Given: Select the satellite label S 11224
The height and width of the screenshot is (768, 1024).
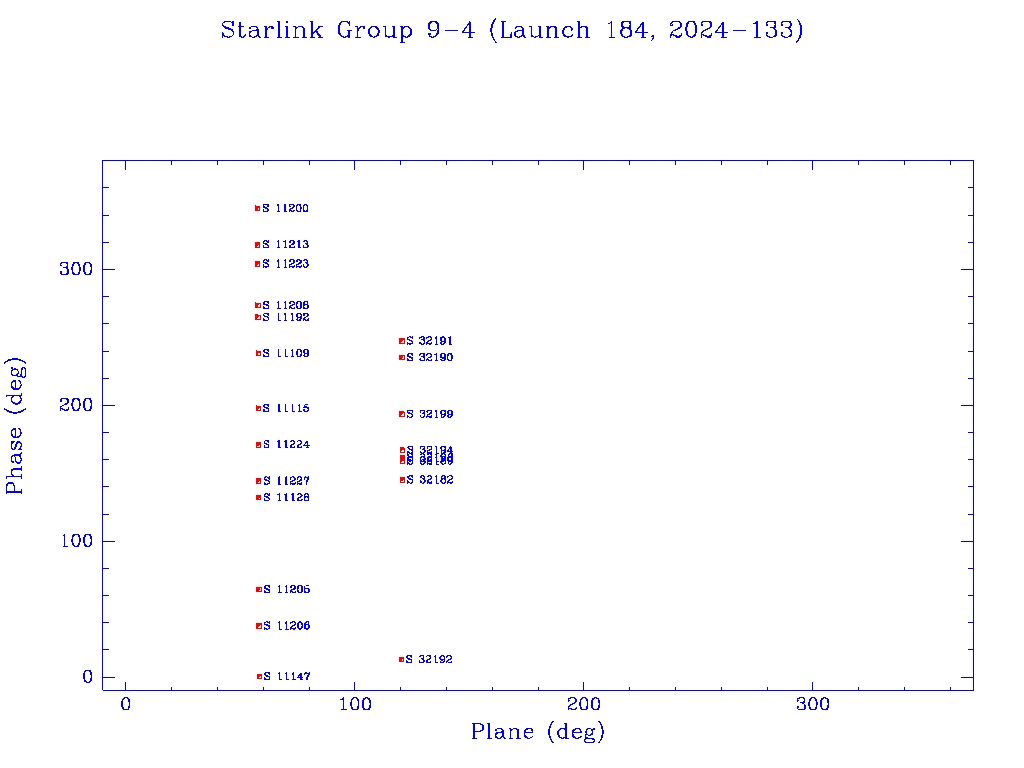Looking at the screenshot, I should [287, 444].
